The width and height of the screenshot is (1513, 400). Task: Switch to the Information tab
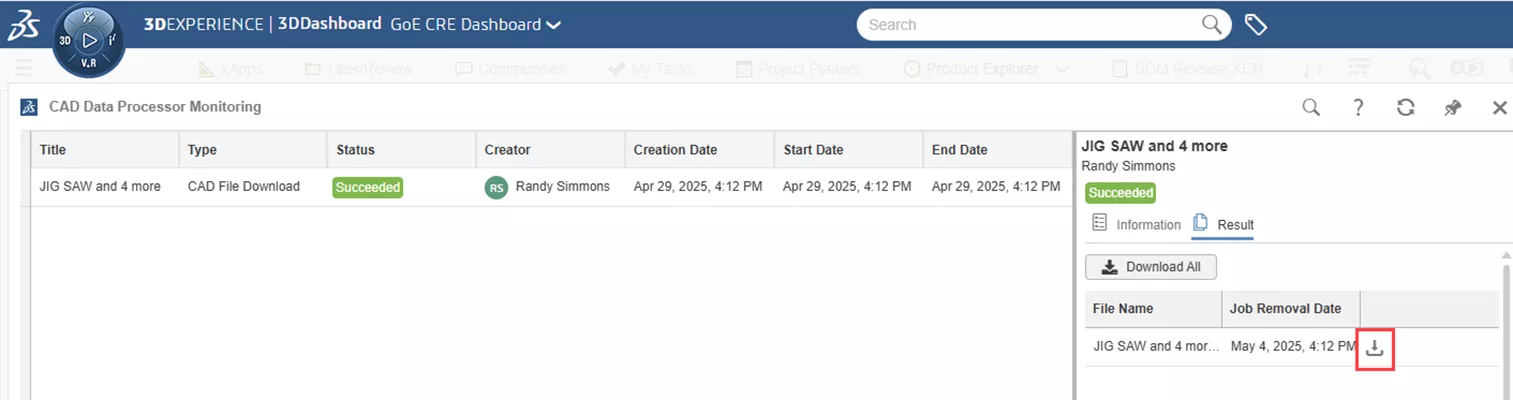pos(1137,224)
